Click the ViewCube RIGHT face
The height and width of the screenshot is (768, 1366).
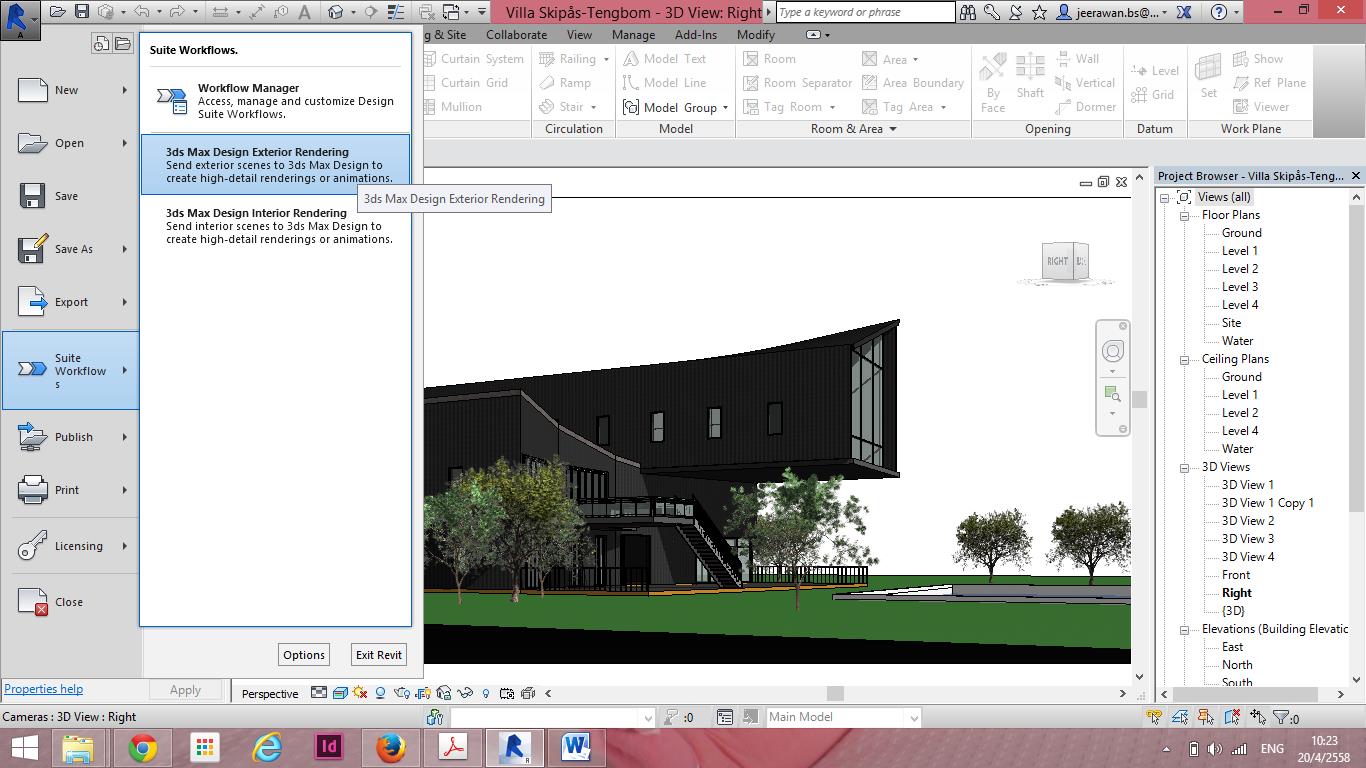[x=1056, y=261]
